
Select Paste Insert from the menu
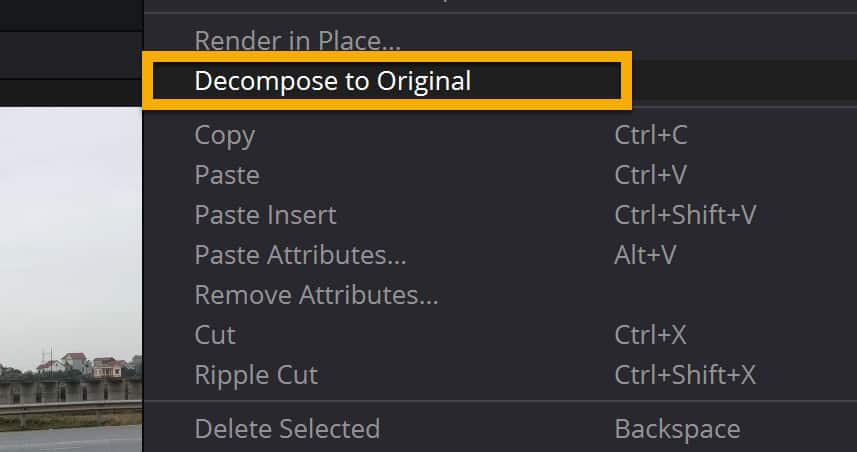coord(266,215)
